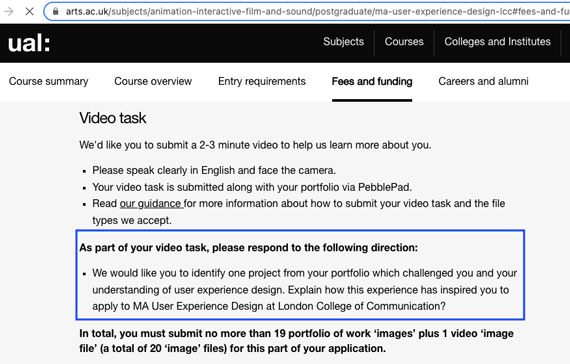Open Careers and alumni tab
Viewport: 570px width, 364px height.
click(x=483, y=81)
